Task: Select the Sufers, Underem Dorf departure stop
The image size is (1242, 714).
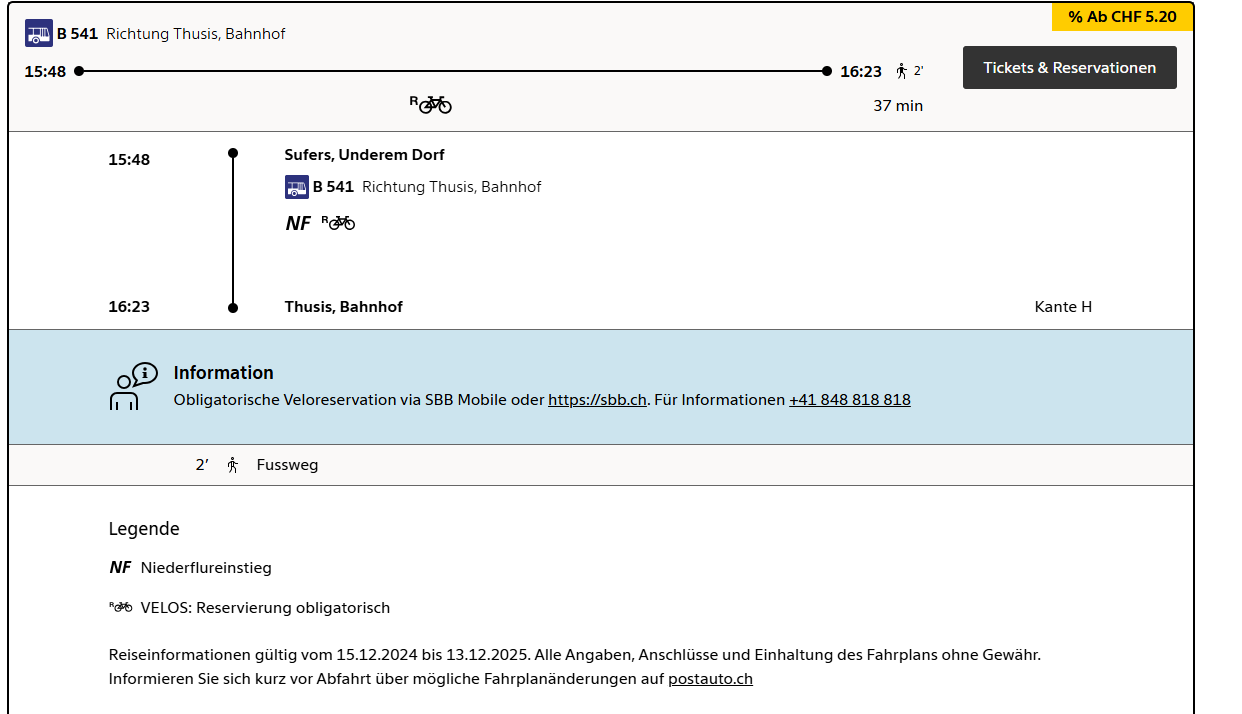Action: [364, 155]
